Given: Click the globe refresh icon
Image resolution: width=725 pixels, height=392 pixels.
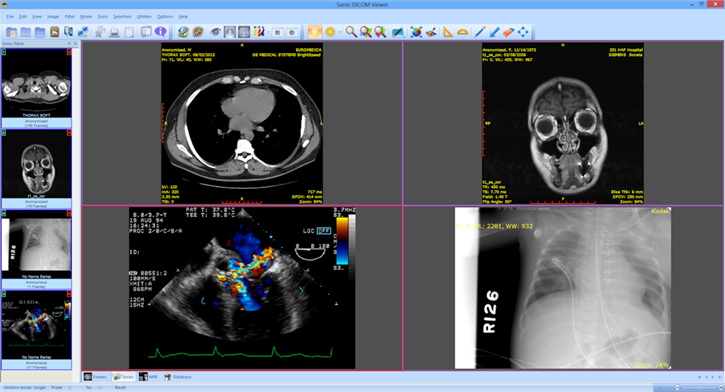Looking at the screenshot, I should [x=184, y=32].
